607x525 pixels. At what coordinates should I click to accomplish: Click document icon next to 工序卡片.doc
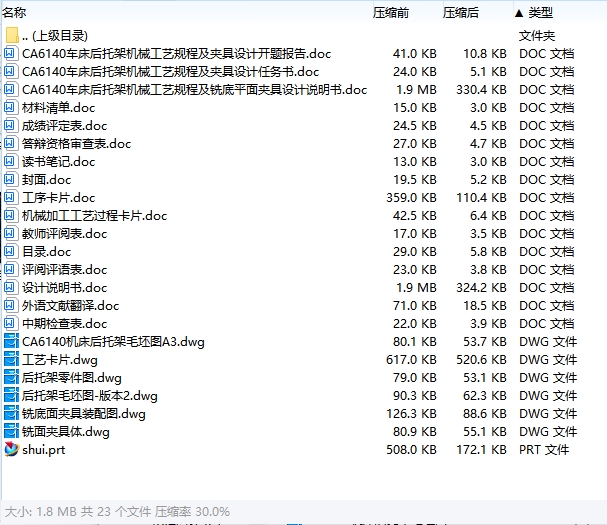(11, 197)
